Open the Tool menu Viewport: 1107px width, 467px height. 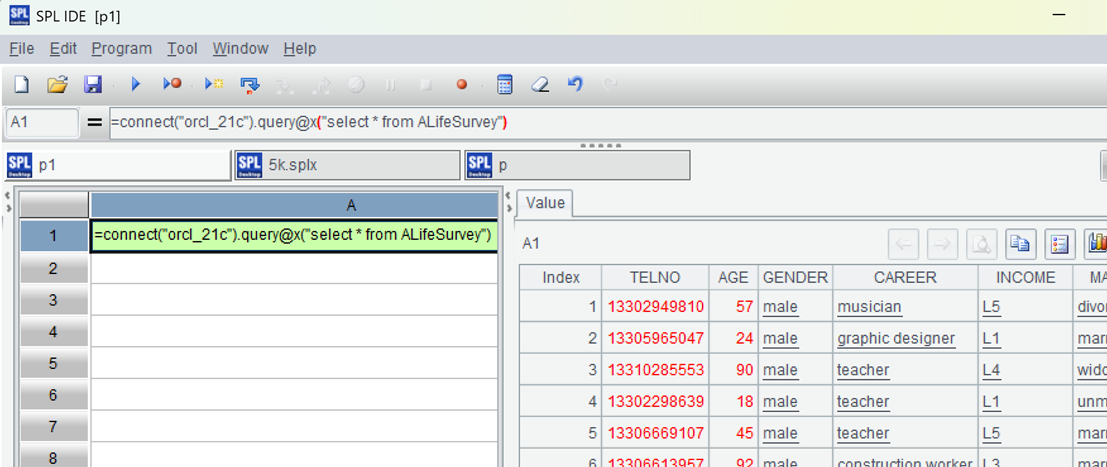click(182, 48)
